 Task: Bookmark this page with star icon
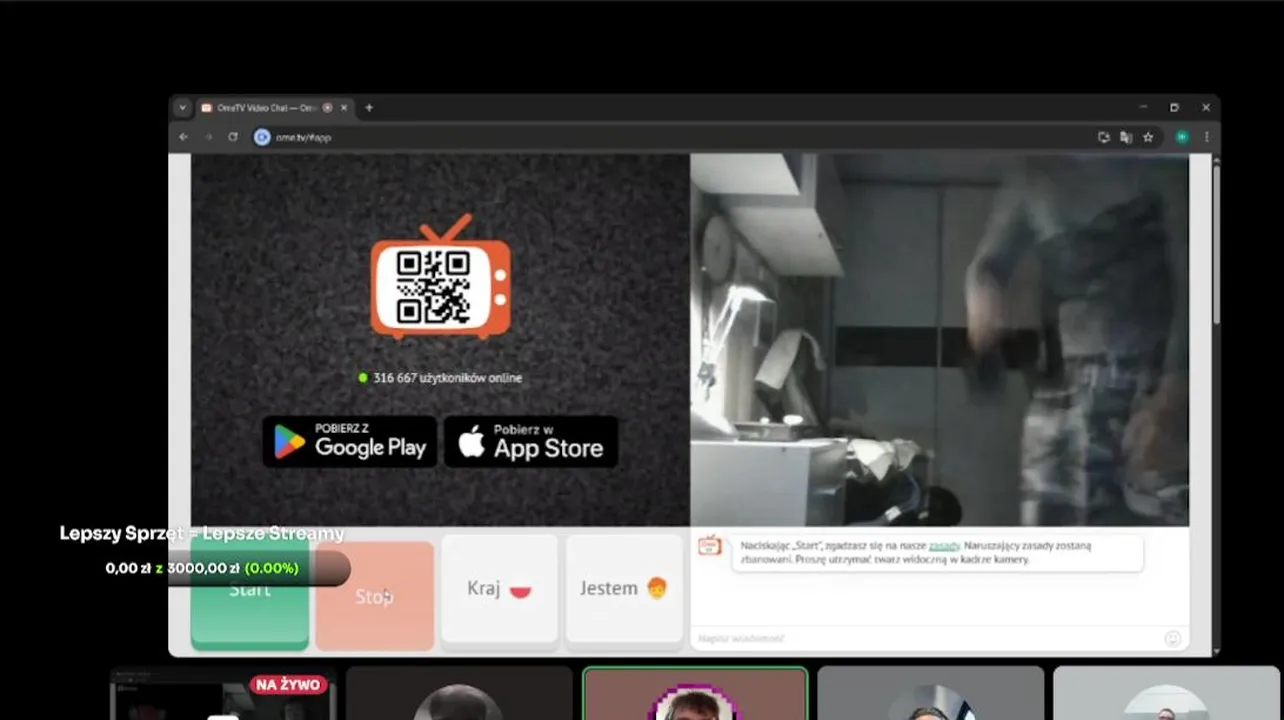1148,137
